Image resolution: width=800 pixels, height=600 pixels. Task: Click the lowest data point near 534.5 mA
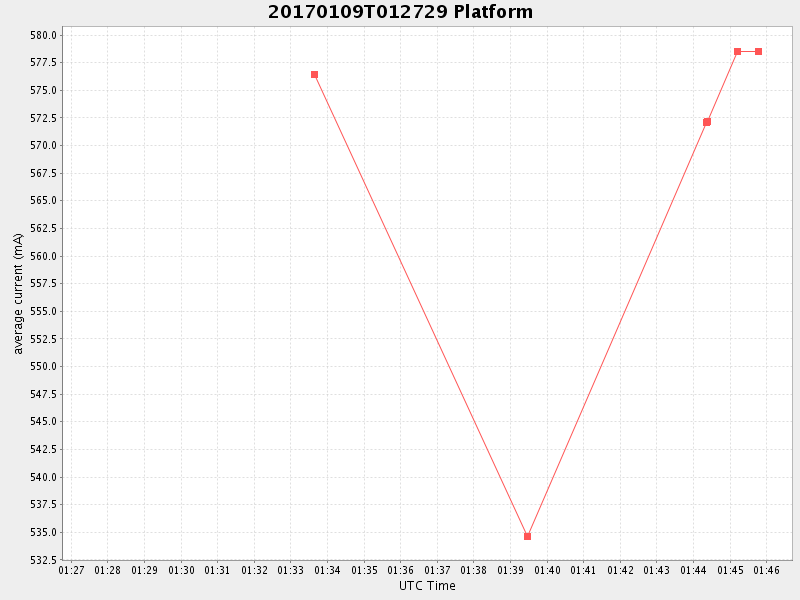coord(527,536)
